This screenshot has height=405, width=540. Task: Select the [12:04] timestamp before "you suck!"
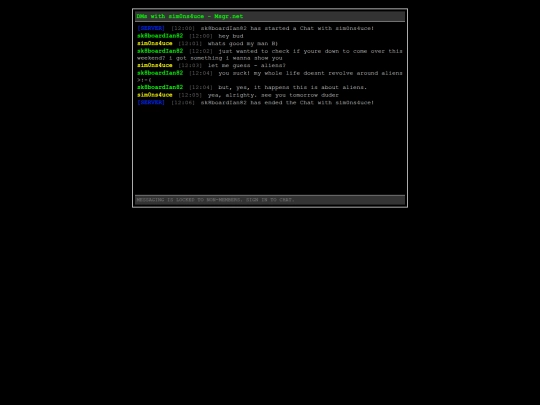pyautogui.click(x=201, y=73)
